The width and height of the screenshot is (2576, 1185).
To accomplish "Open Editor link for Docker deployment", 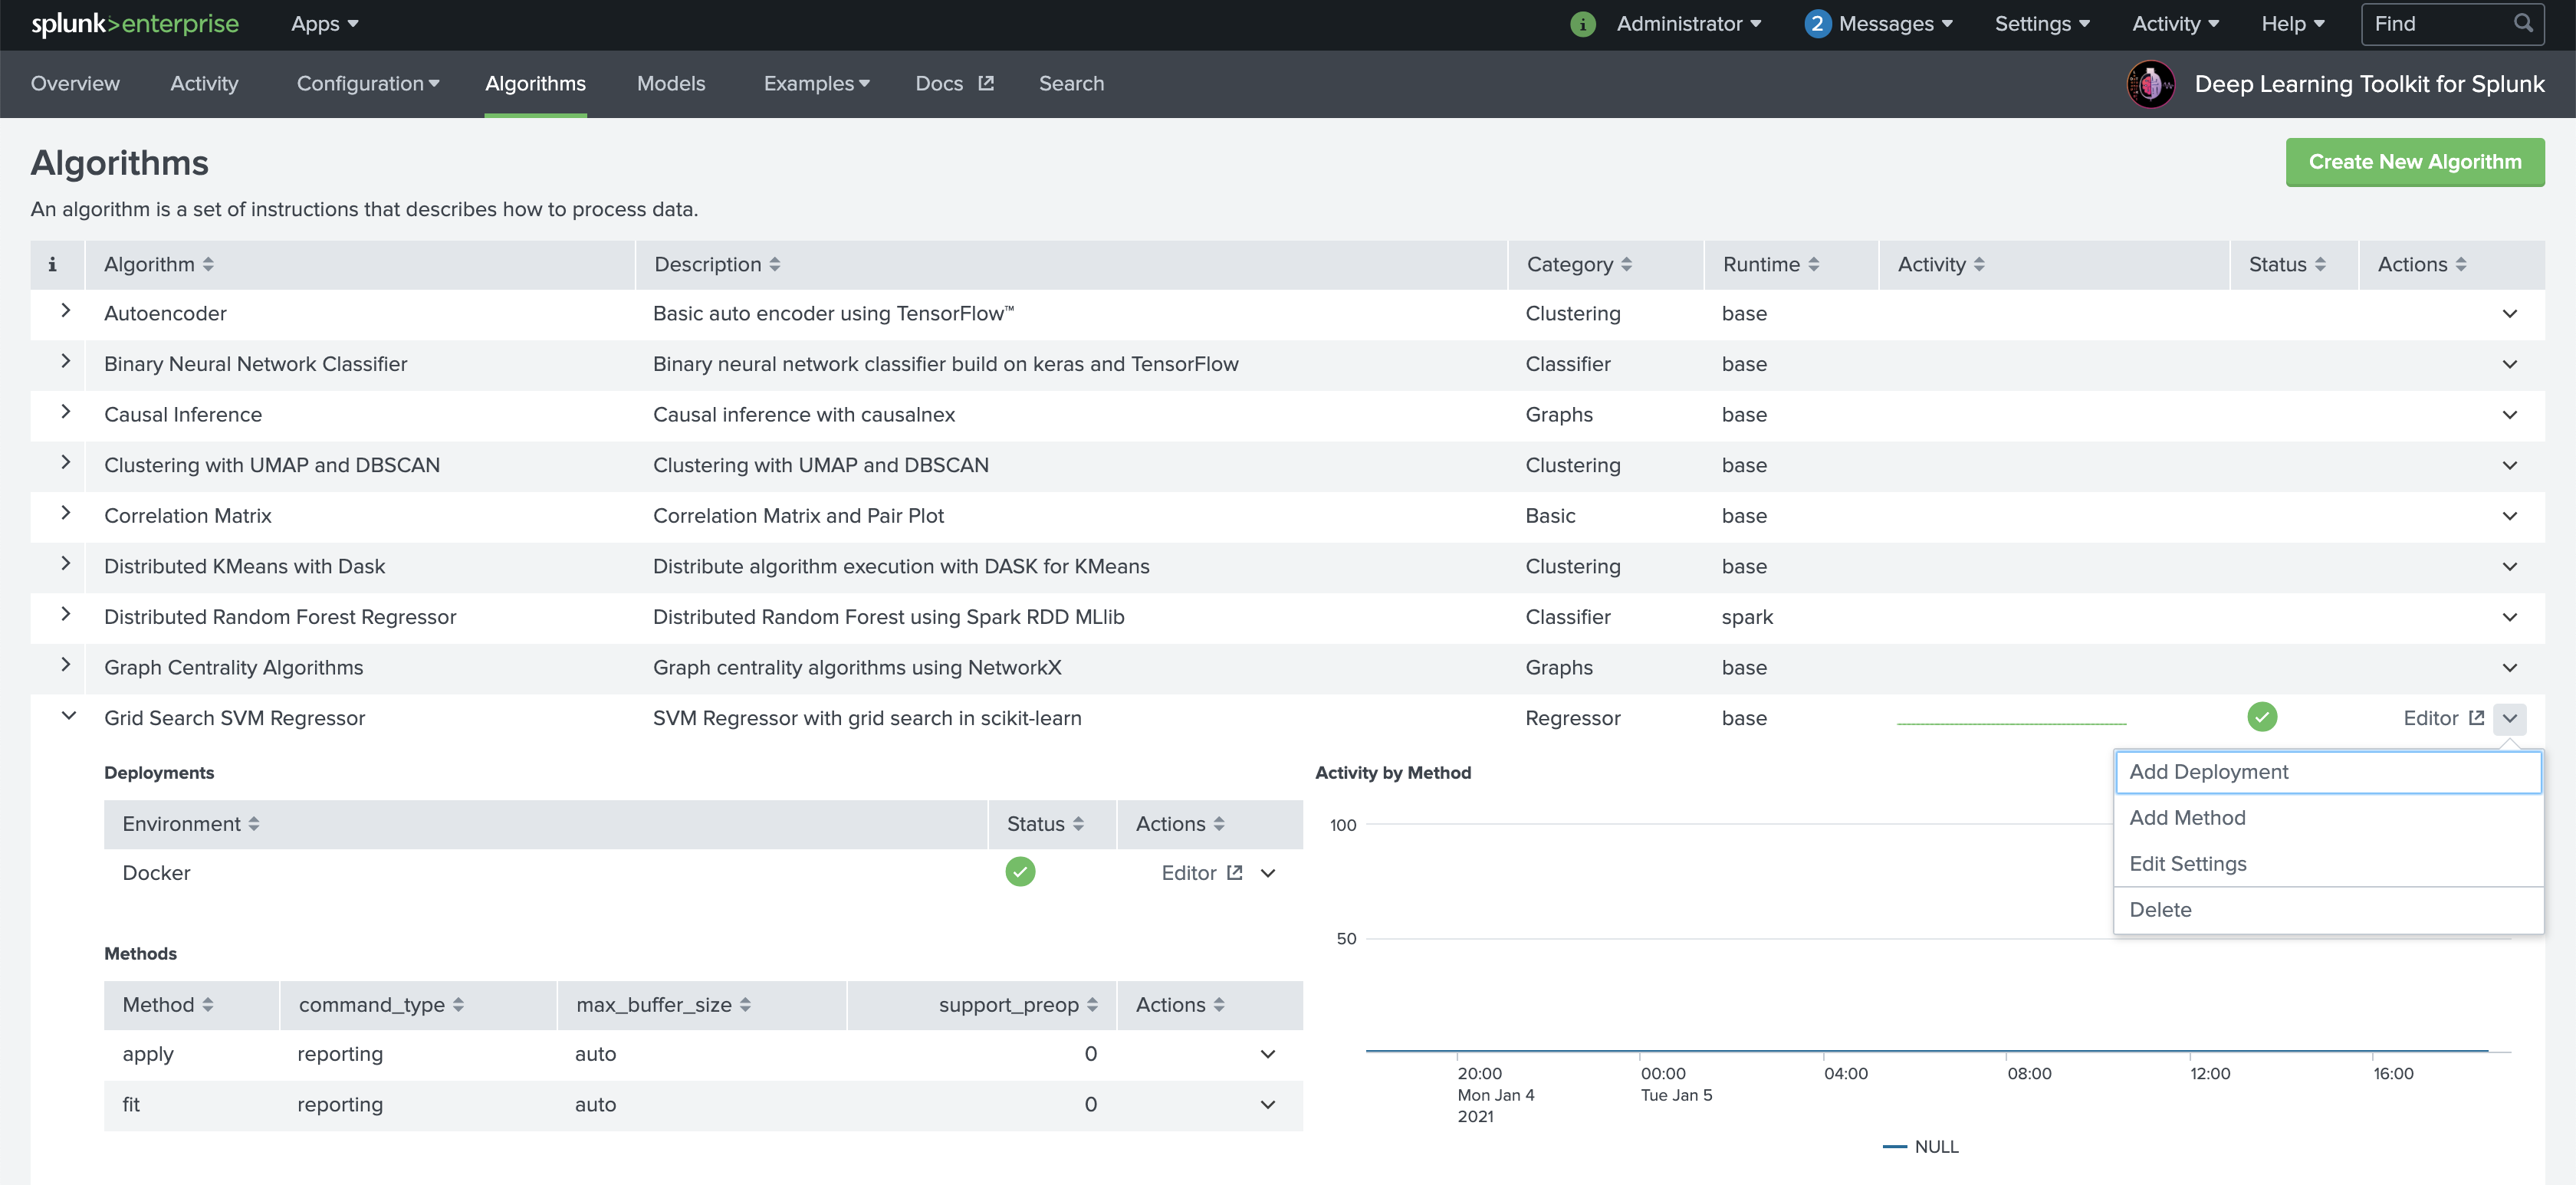I will [x=1201, y=873].
